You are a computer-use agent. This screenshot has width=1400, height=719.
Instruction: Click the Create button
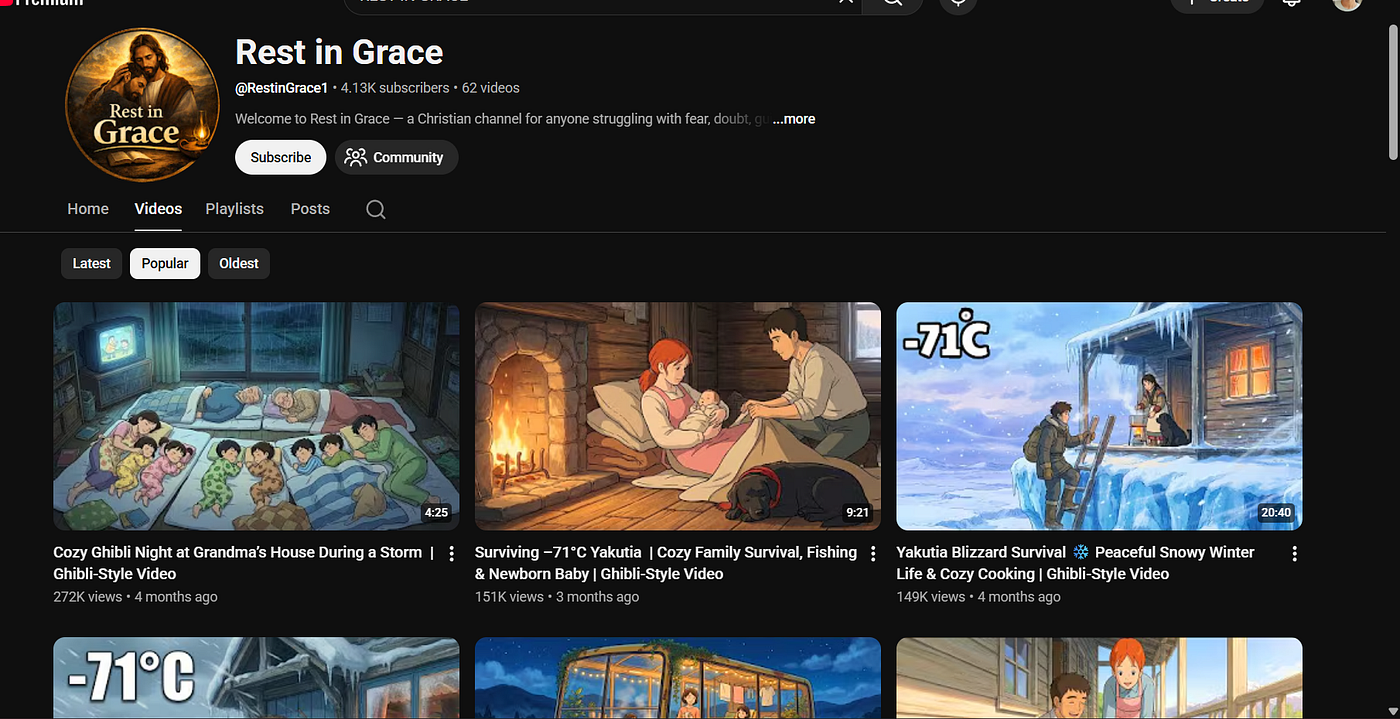click(x=1217, y=3)
